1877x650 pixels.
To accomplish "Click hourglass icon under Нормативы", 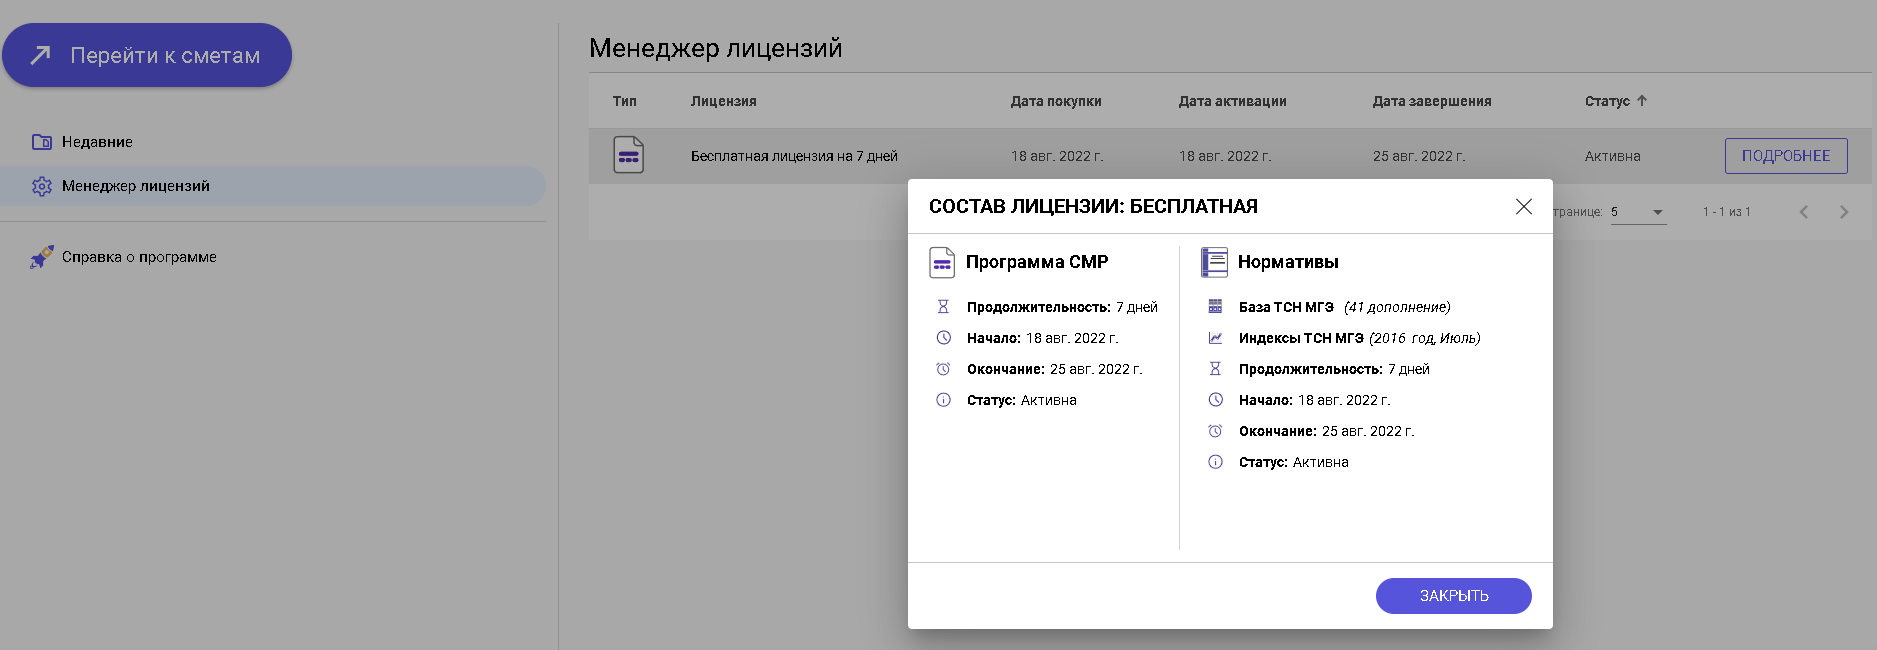I will pyautogui.click(x=1215, y=369).
